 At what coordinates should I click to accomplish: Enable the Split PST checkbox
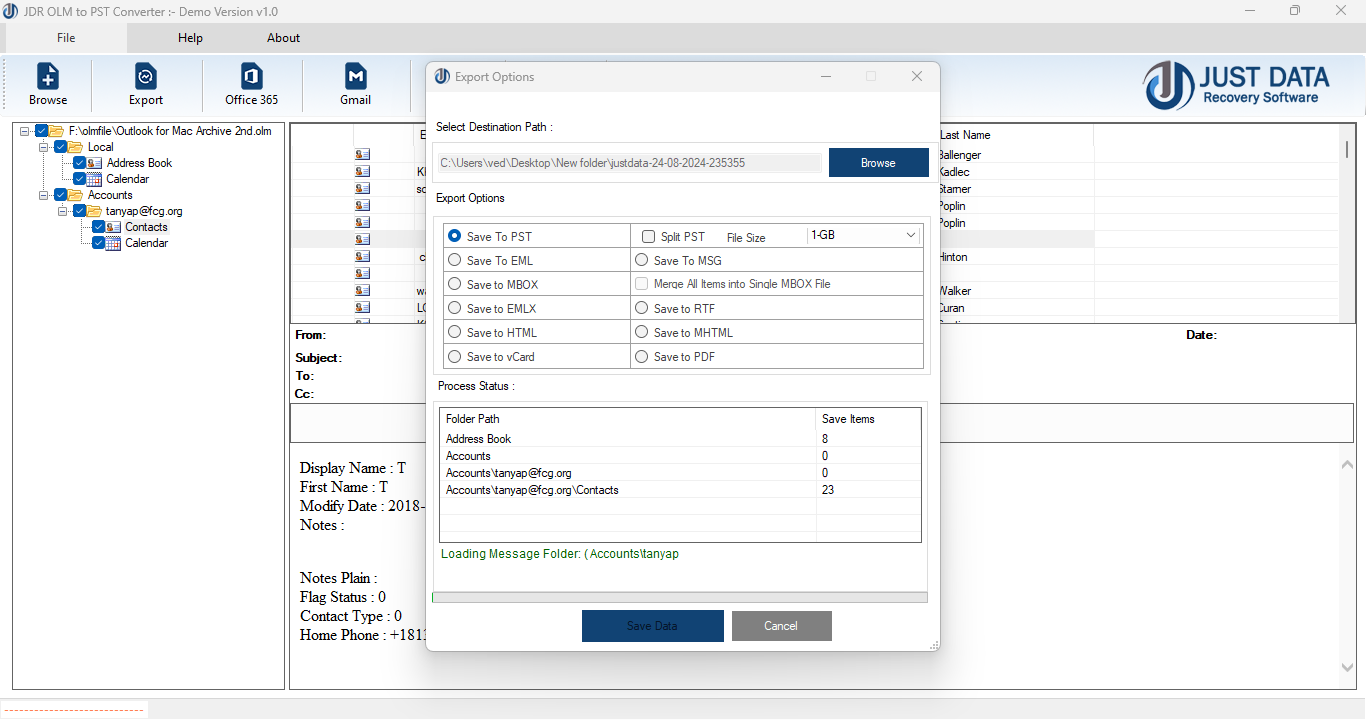click(x=648, y=236)
